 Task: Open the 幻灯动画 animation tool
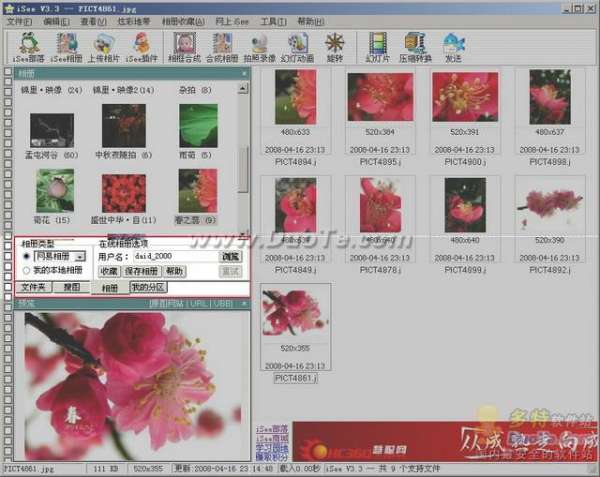[297, 47]
